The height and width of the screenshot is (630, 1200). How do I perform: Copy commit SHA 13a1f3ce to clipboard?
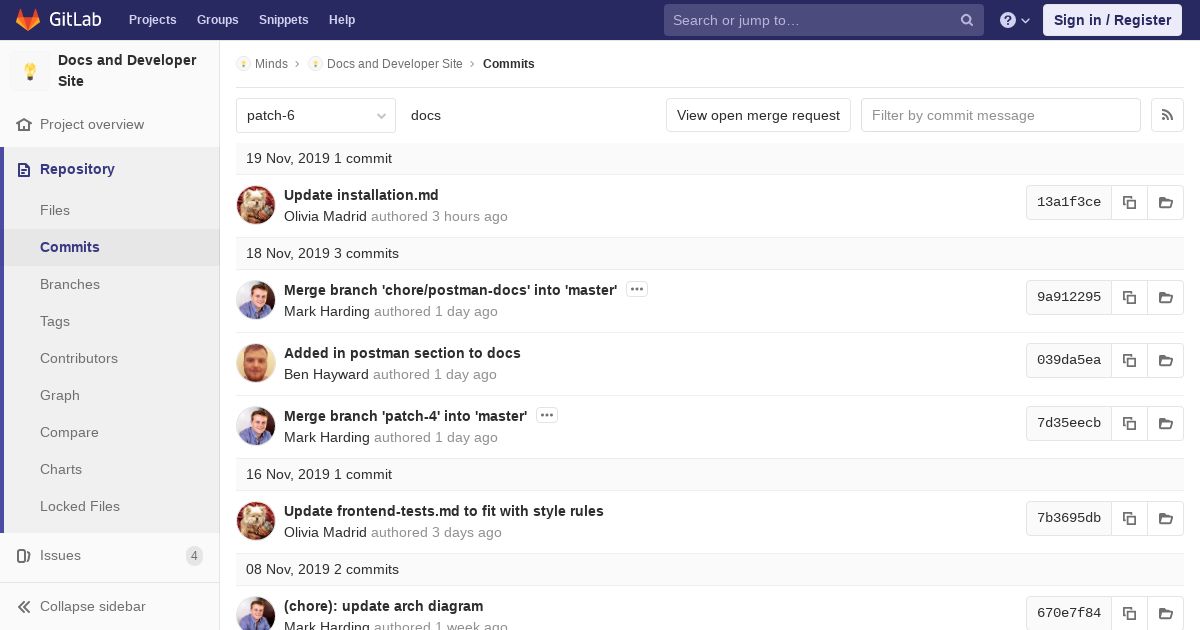click(1129, 202)
